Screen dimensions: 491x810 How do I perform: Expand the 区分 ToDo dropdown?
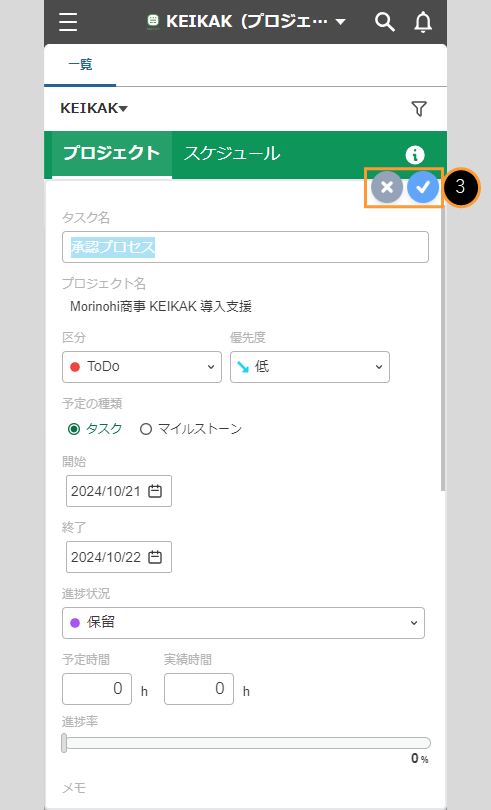(x=142, y=367)
